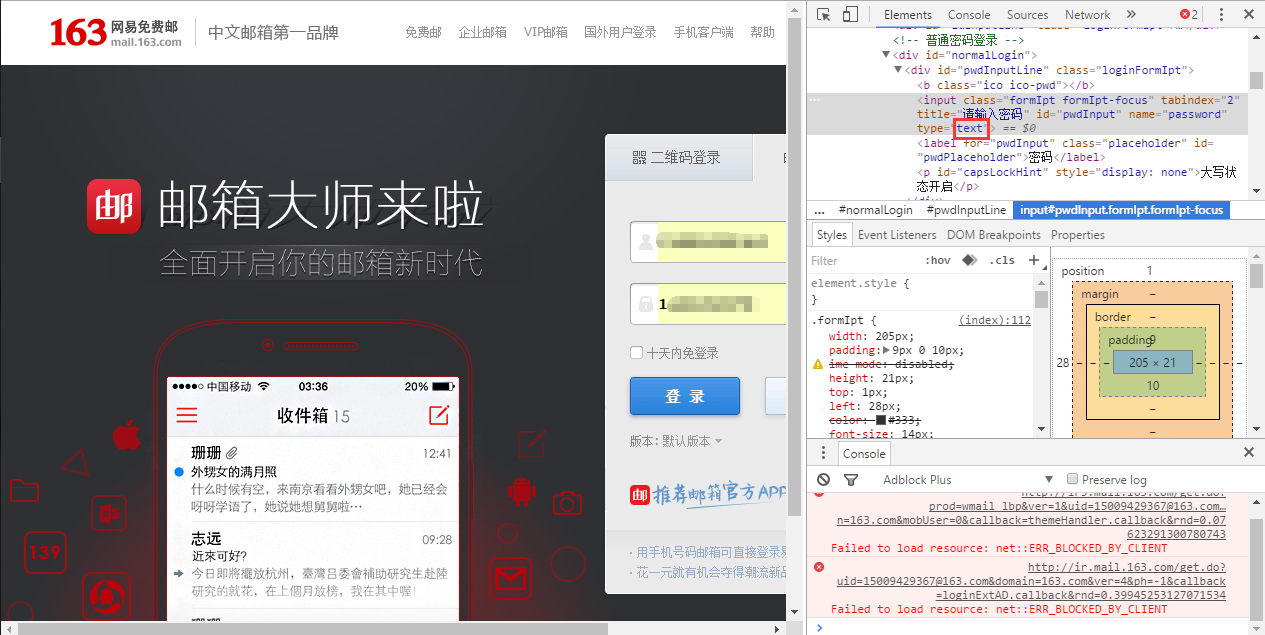Screen dimensions: 1265x635
Task: Switch to the Elements tab
Action: [x=907, y=15]
